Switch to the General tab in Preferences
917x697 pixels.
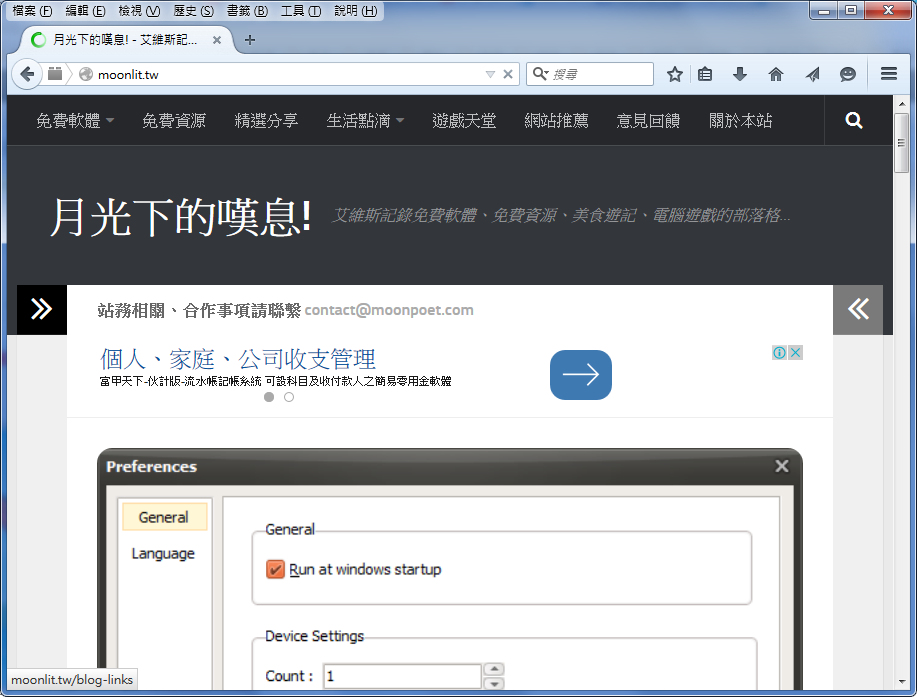pos(163,516)
